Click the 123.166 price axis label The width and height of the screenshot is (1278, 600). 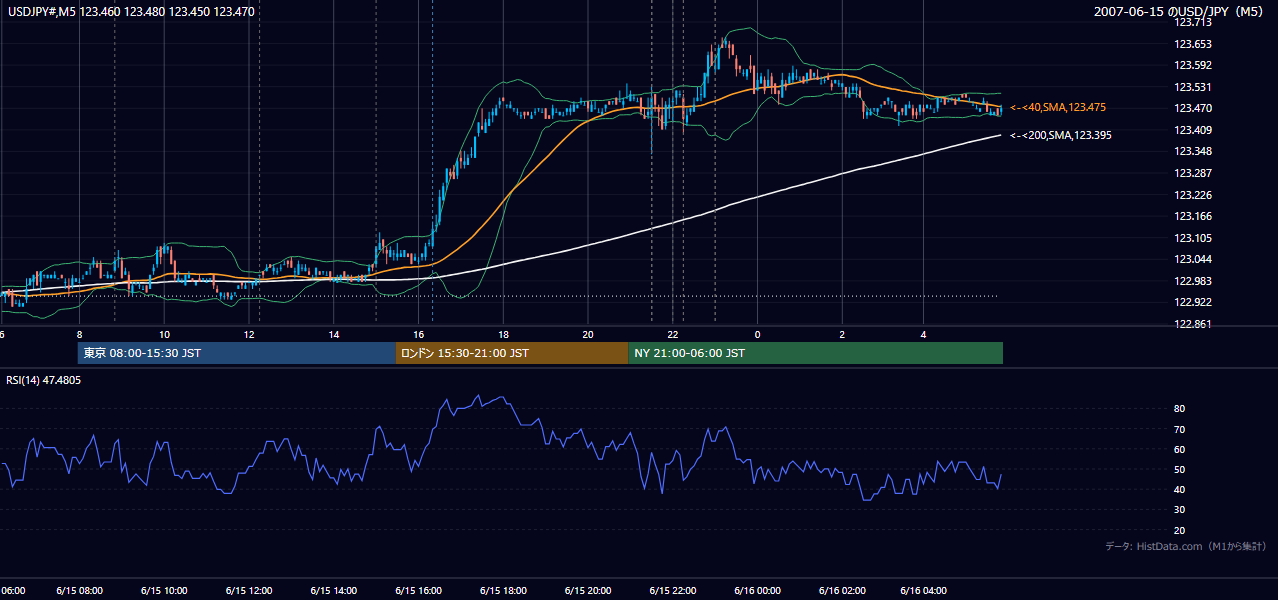point(1194,216)
